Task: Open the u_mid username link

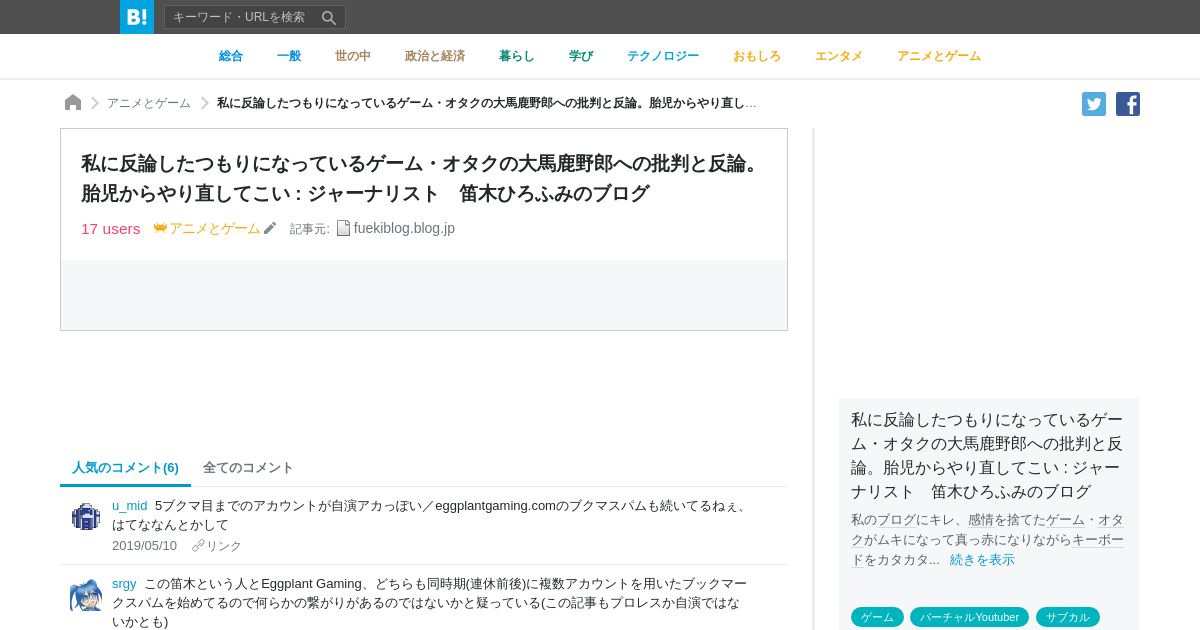Action: coord(130,506)
